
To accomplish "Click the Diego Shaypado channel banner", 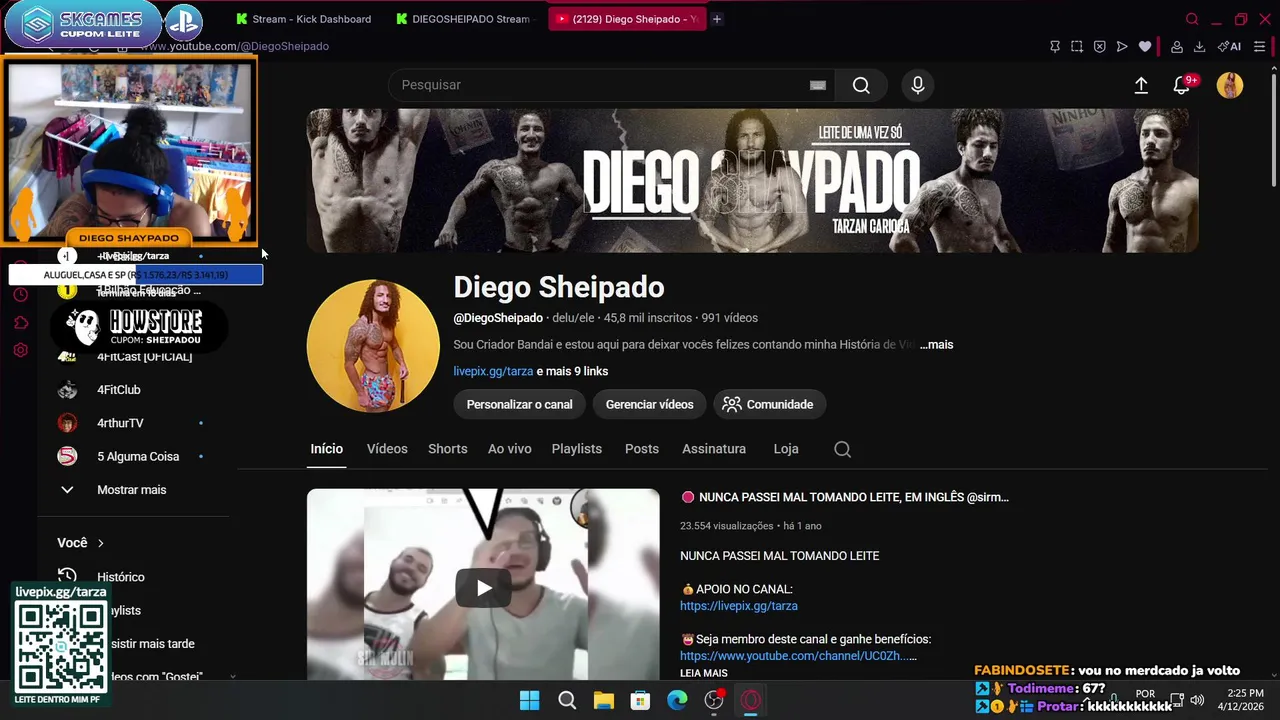I will [752, 180].
